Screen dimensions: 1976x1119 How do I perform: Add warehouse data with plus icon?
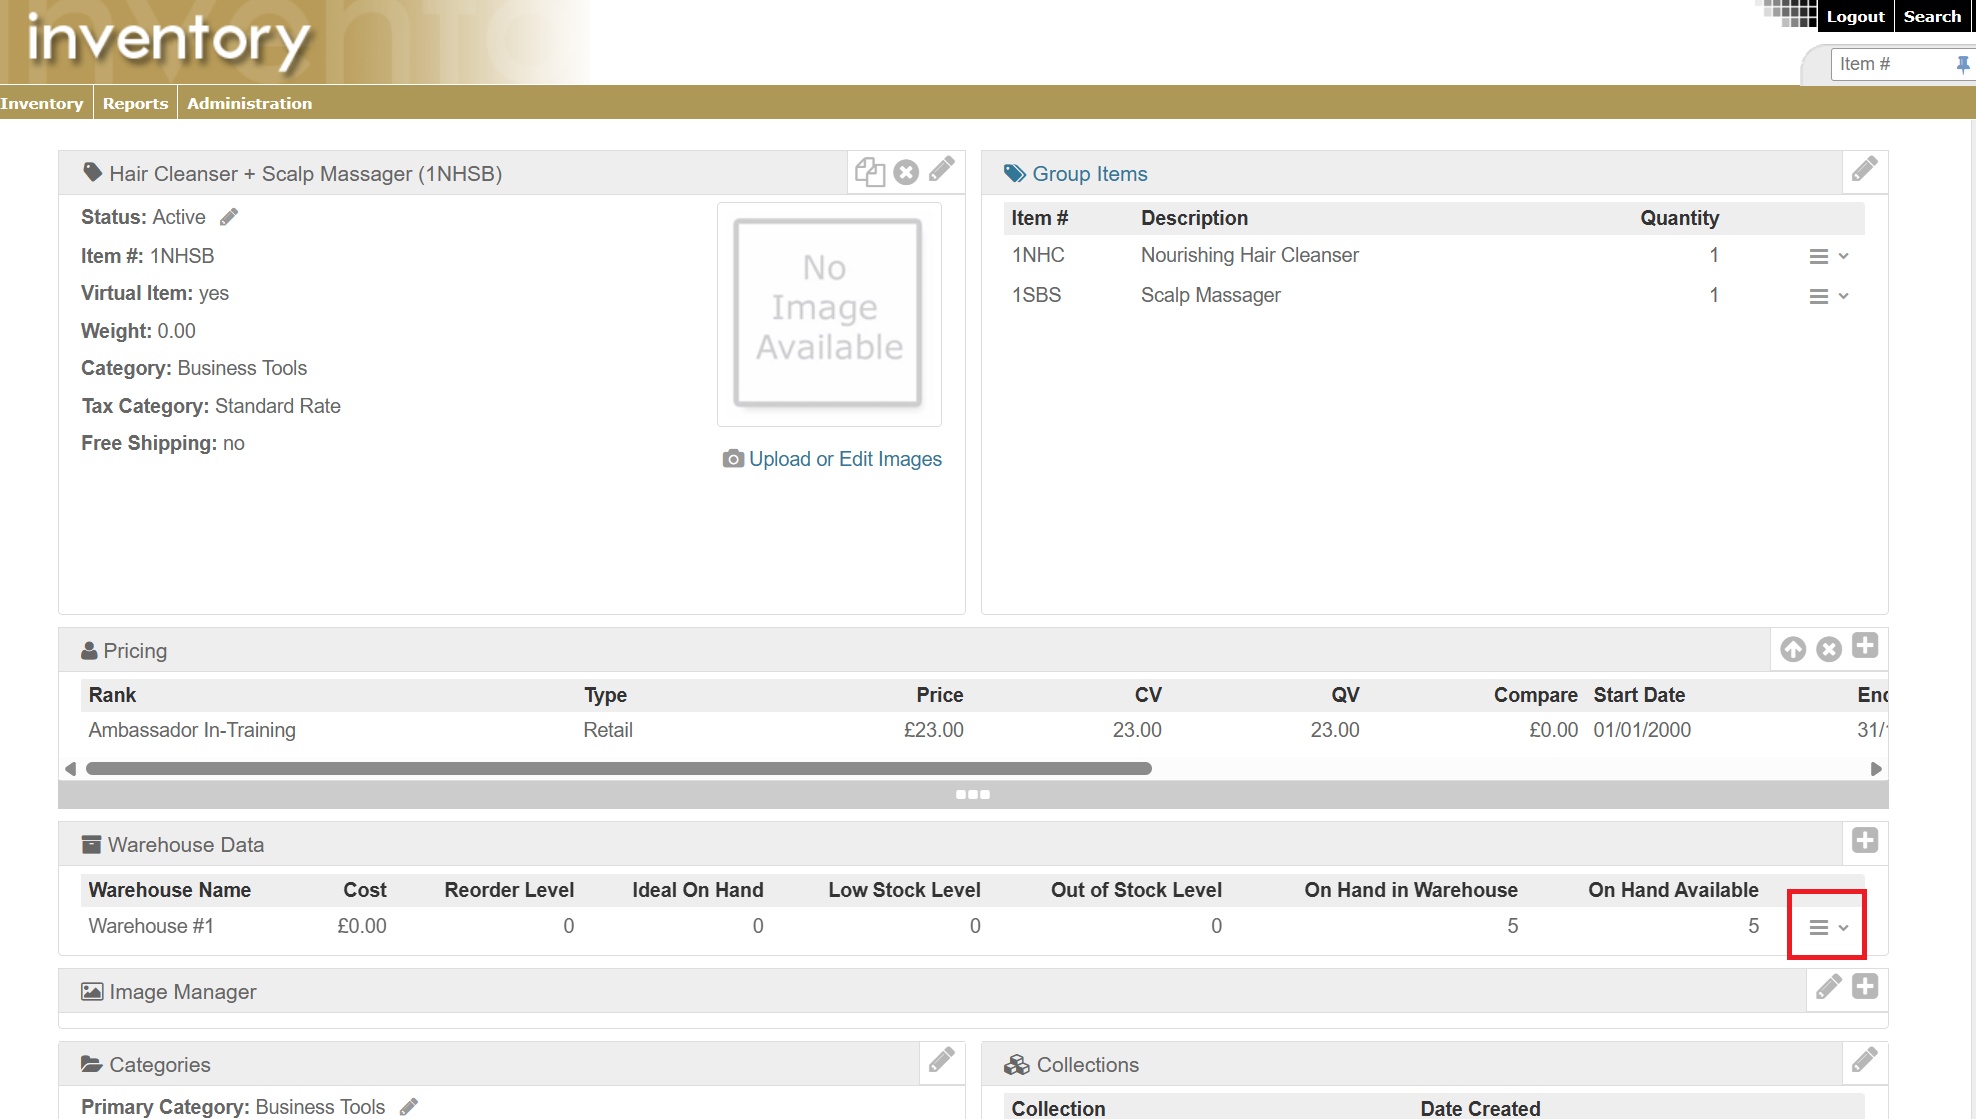[1864, 841]
